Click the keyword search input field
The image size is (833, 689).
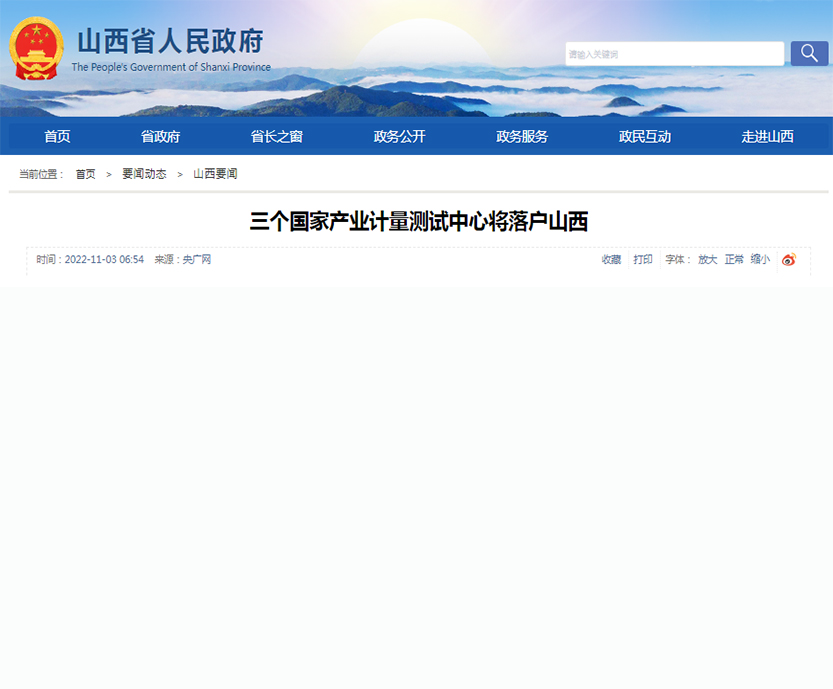(x=674, y=54)
